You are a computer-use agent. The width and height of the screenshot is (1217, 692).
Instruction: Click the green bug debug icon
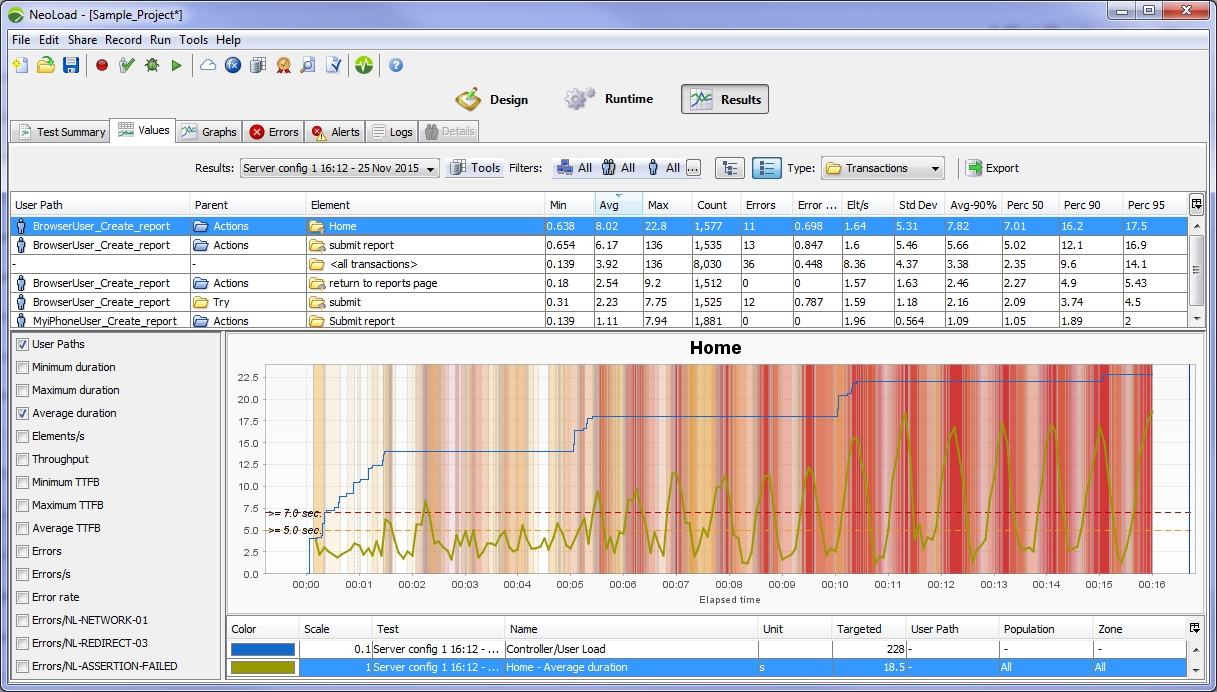click(151, 65)
